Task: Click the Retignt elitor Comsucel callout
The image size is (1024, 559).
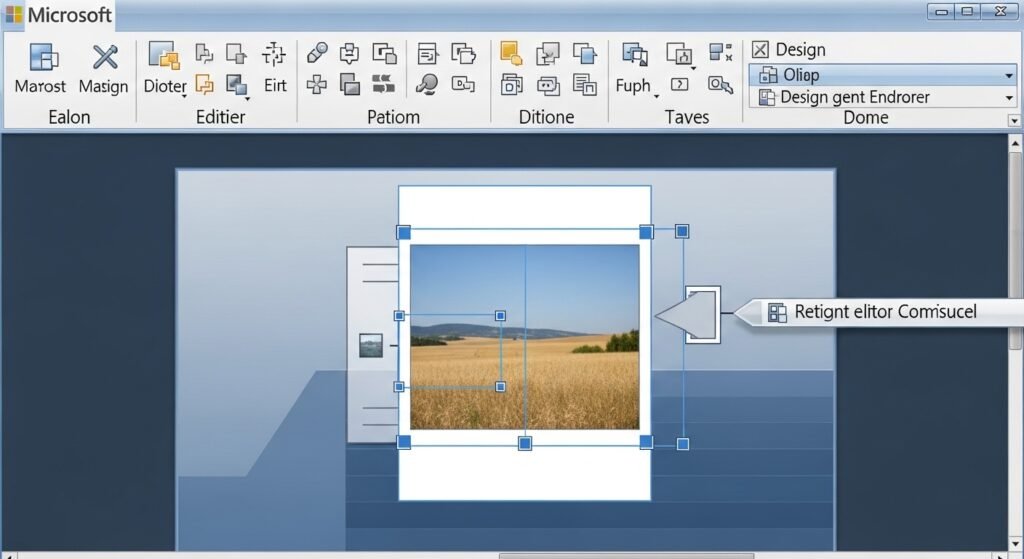Action: click(x=880, y=312)
